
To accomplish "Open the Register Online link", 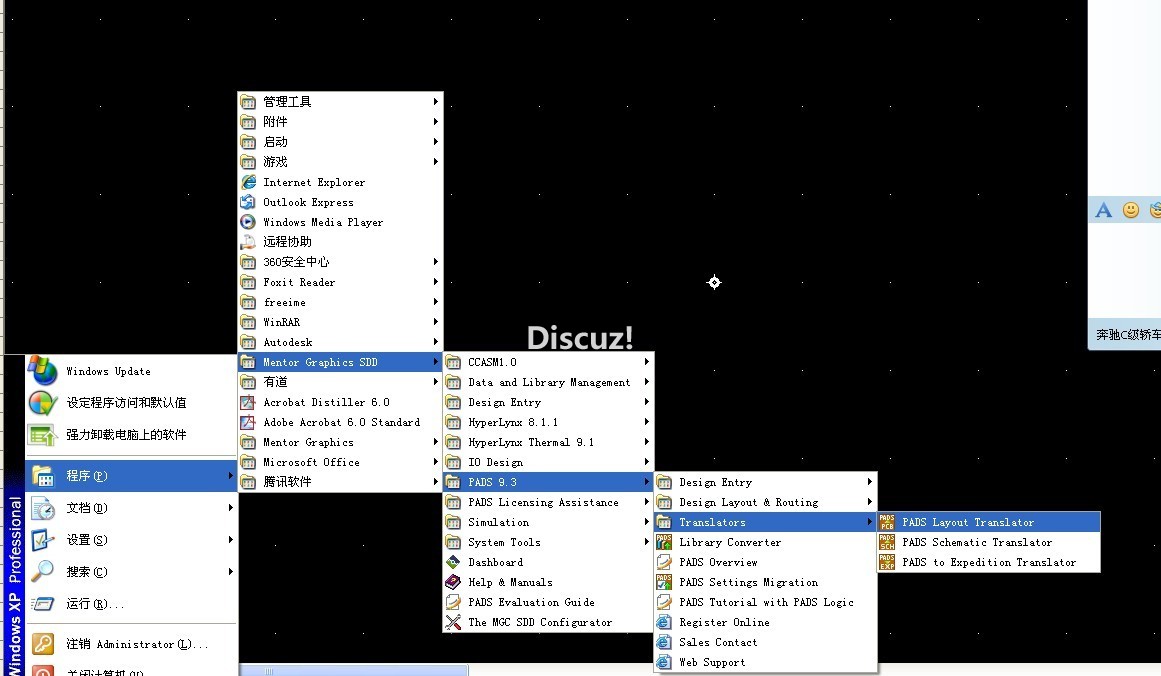I will coord(724,622).
